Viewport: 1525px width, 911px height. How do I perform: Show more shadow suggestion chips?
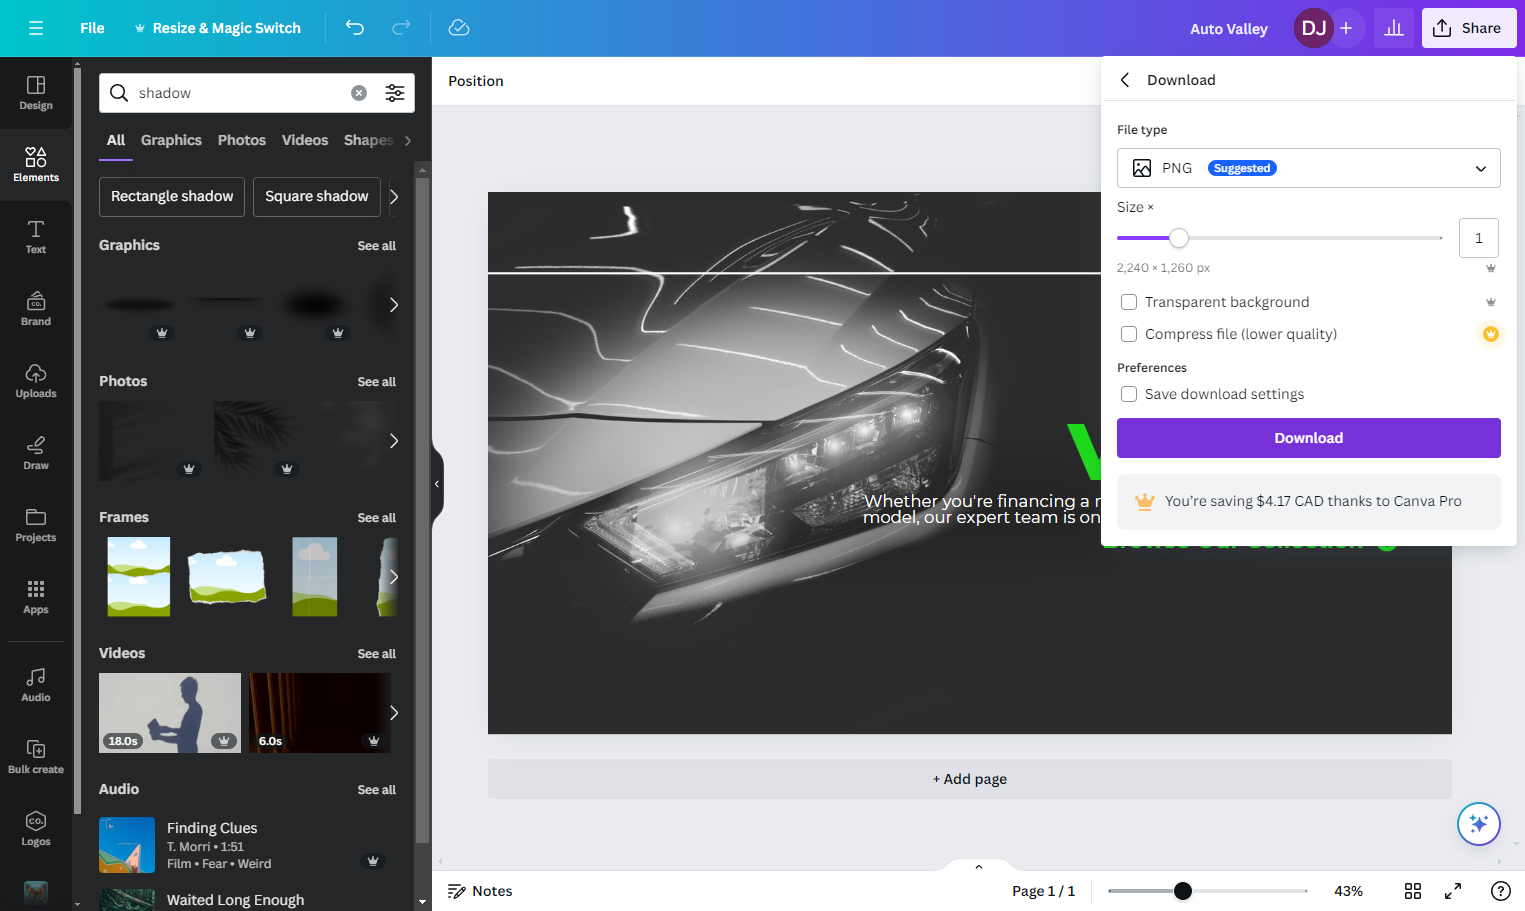(394, 197)
